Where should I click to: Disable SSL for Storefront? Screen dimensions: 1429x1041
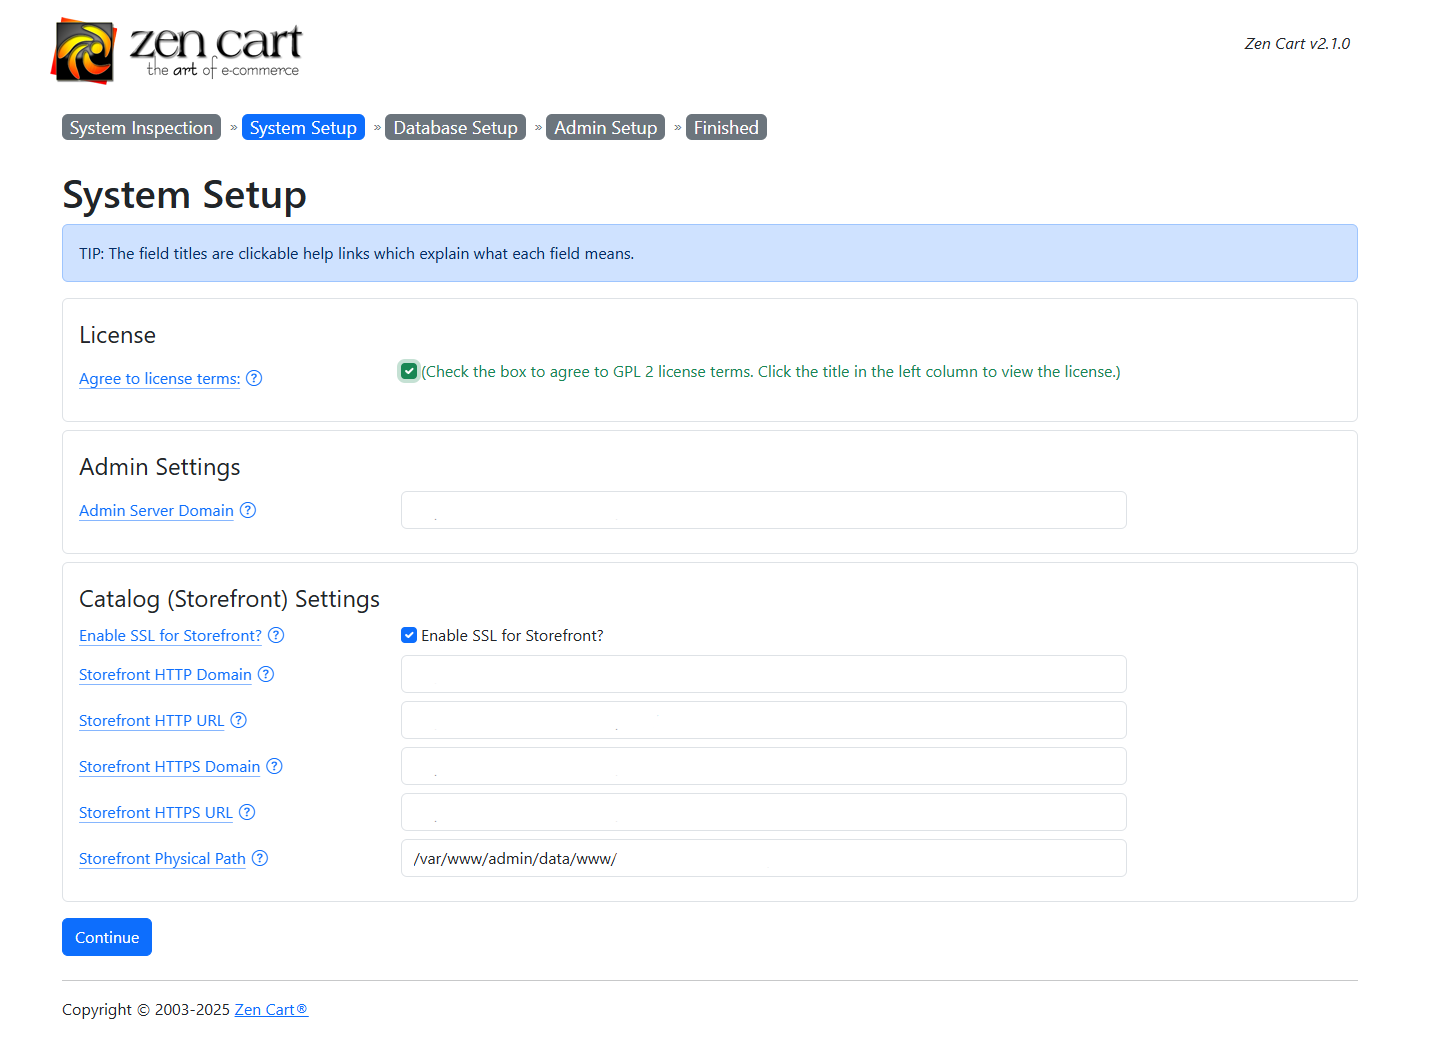coord(409,635)
